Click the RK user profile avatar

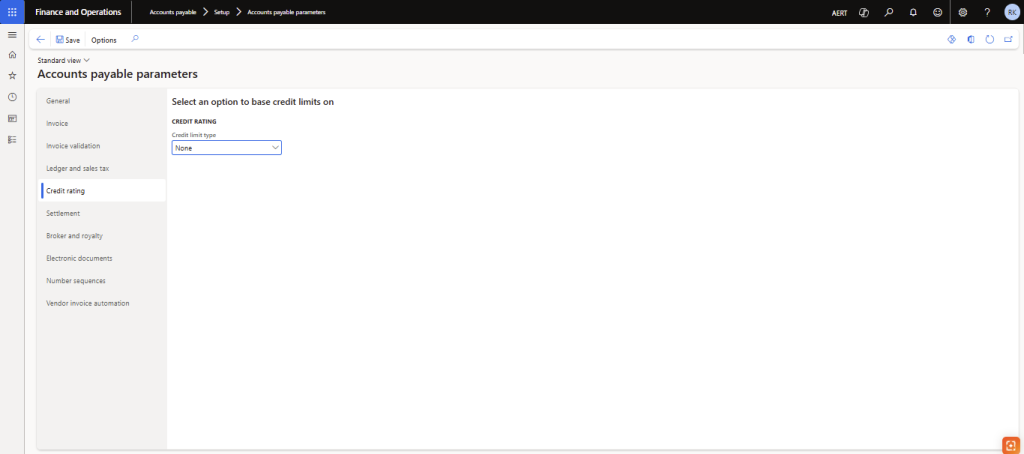[x=1011, y=12]
